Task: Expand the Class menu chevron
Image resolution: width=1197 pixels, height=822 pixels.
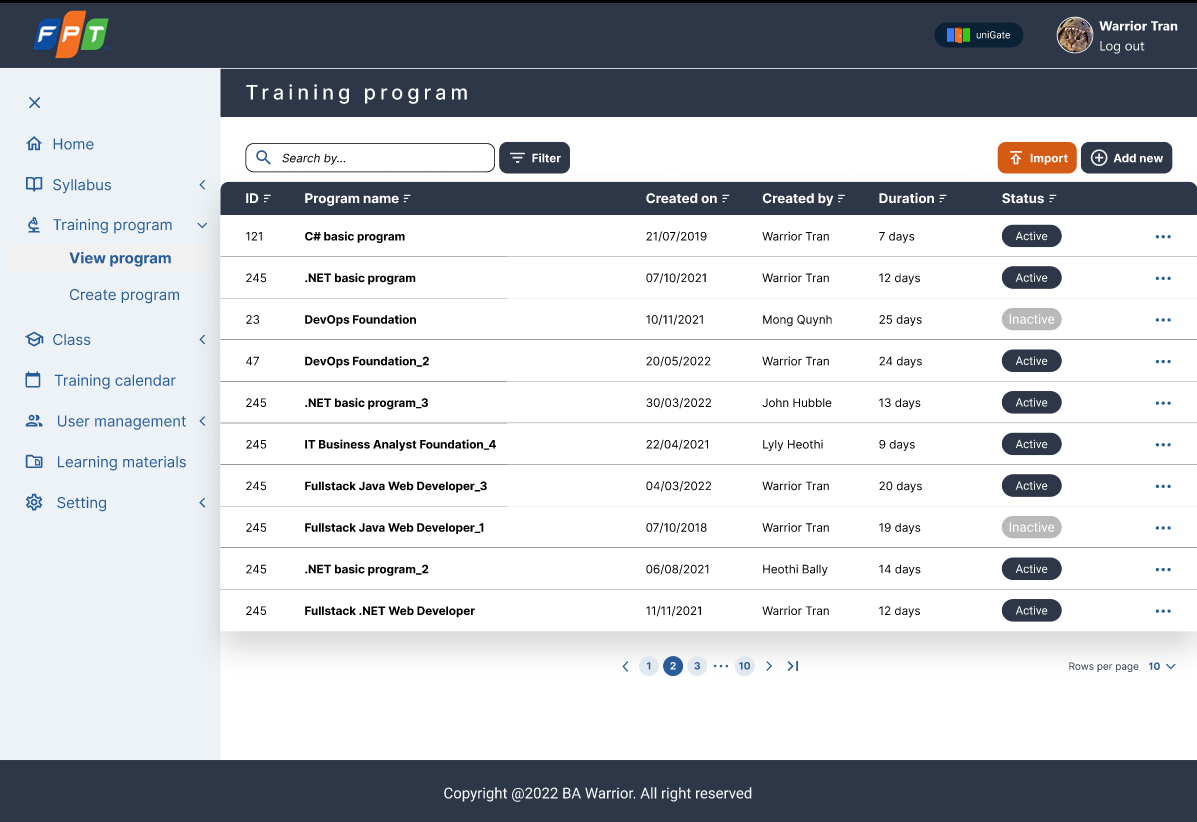Action: coord(202,340)
